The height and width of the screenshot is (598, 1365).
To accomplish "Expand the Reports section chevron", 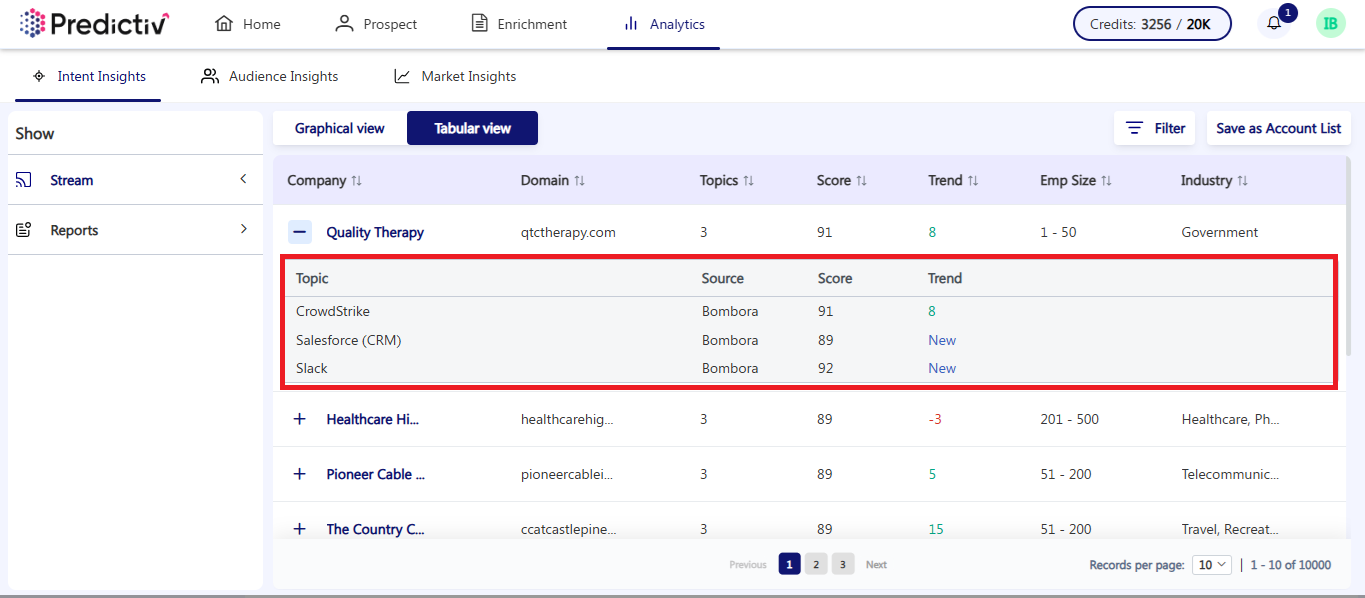I will coord(243,230).
